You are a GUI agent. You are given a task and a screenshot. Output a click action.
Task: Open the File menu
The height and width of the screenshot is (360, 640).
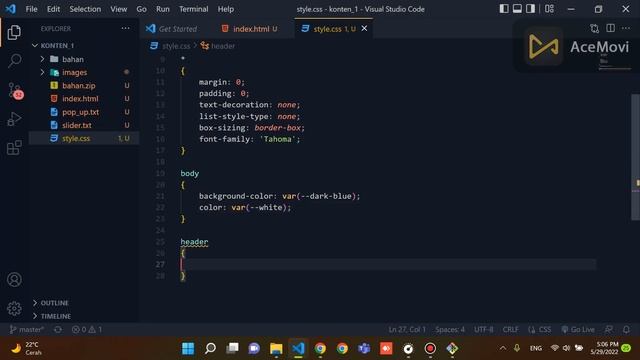pyautogui.click(x=31, y=9)
